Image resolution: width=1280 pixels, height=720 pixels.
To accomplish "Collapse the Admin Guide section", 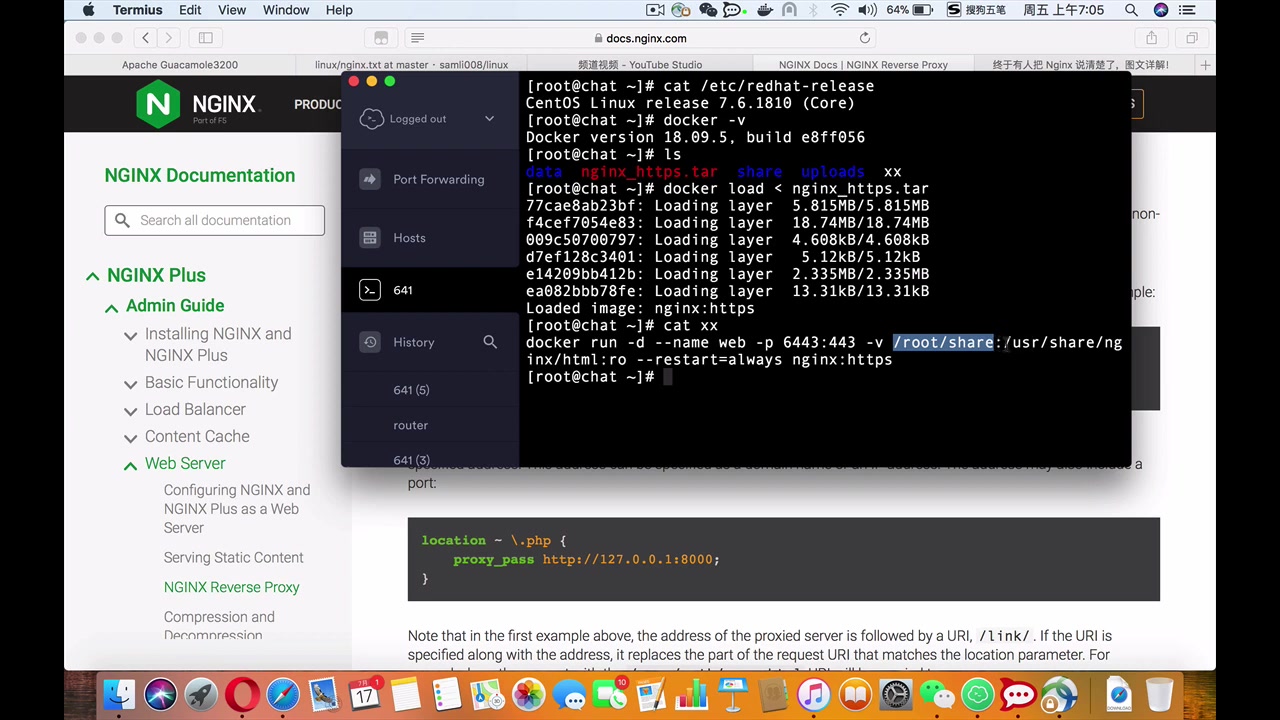I will point(111,307).
